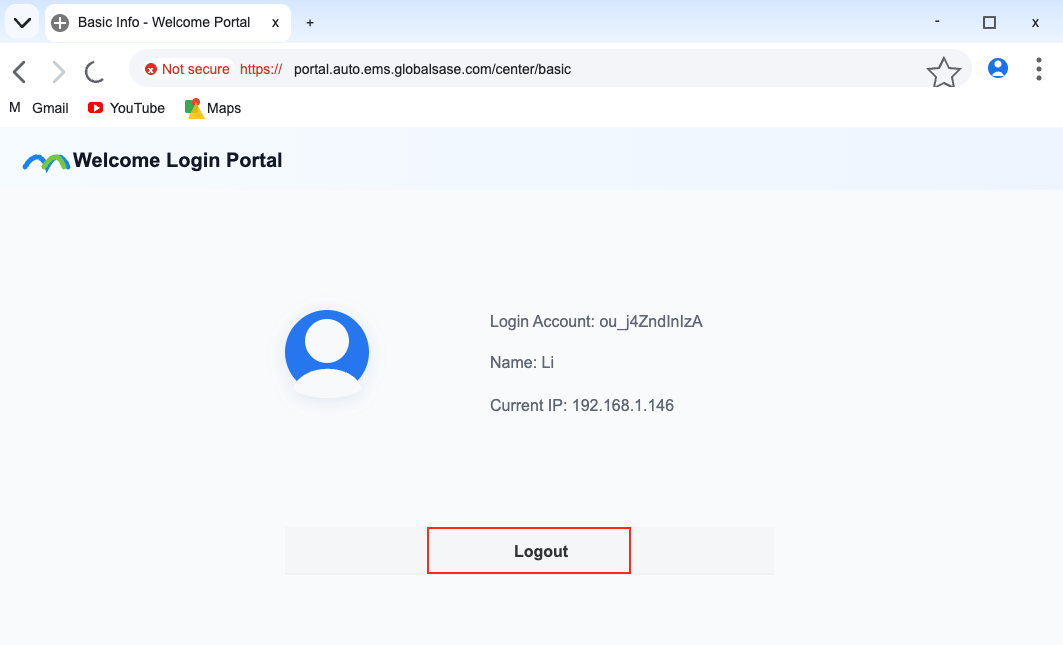Click the Name: Li text
The image size is (1063, 645).
521,363
